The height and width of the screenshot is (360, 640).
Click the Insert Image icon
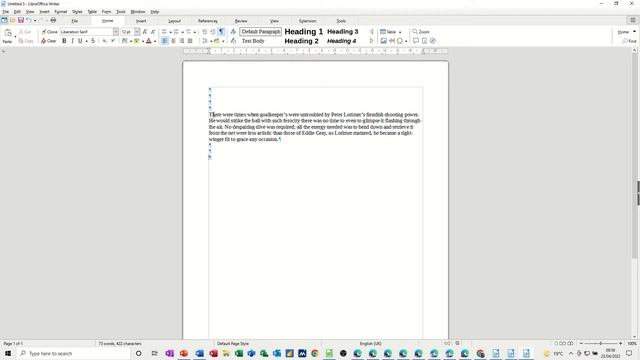[x=383, y=41]
